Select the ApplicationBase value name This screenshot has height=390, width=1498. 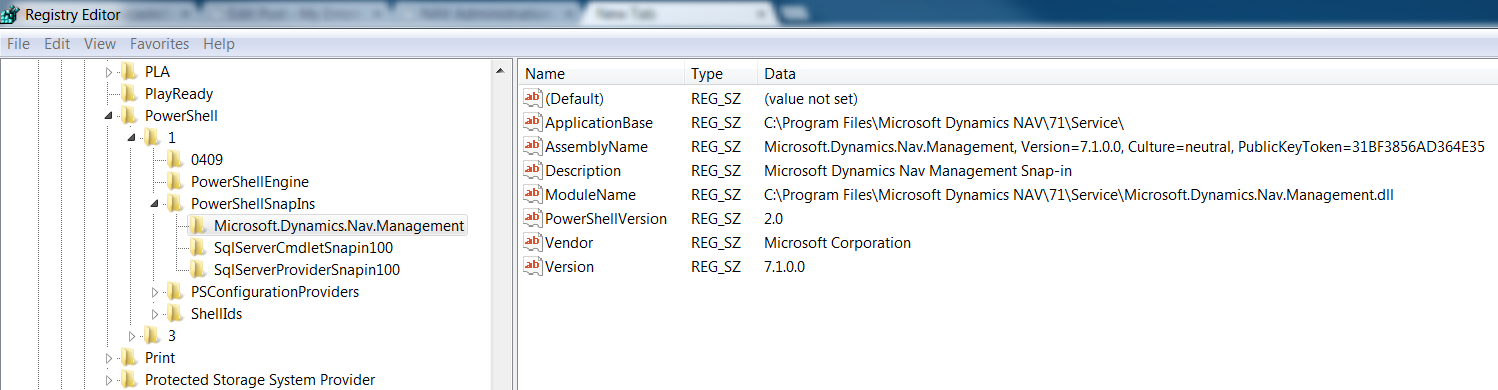(599, 123)
